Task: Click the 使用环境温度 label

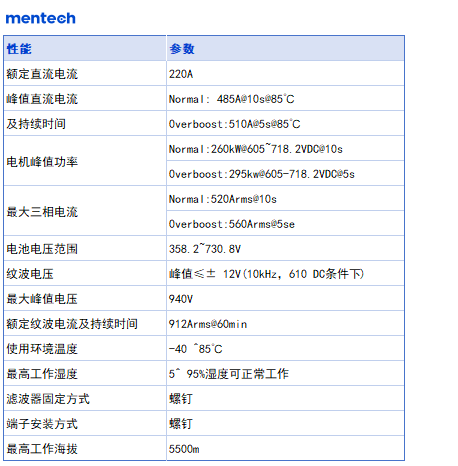Action: [42, 349]
